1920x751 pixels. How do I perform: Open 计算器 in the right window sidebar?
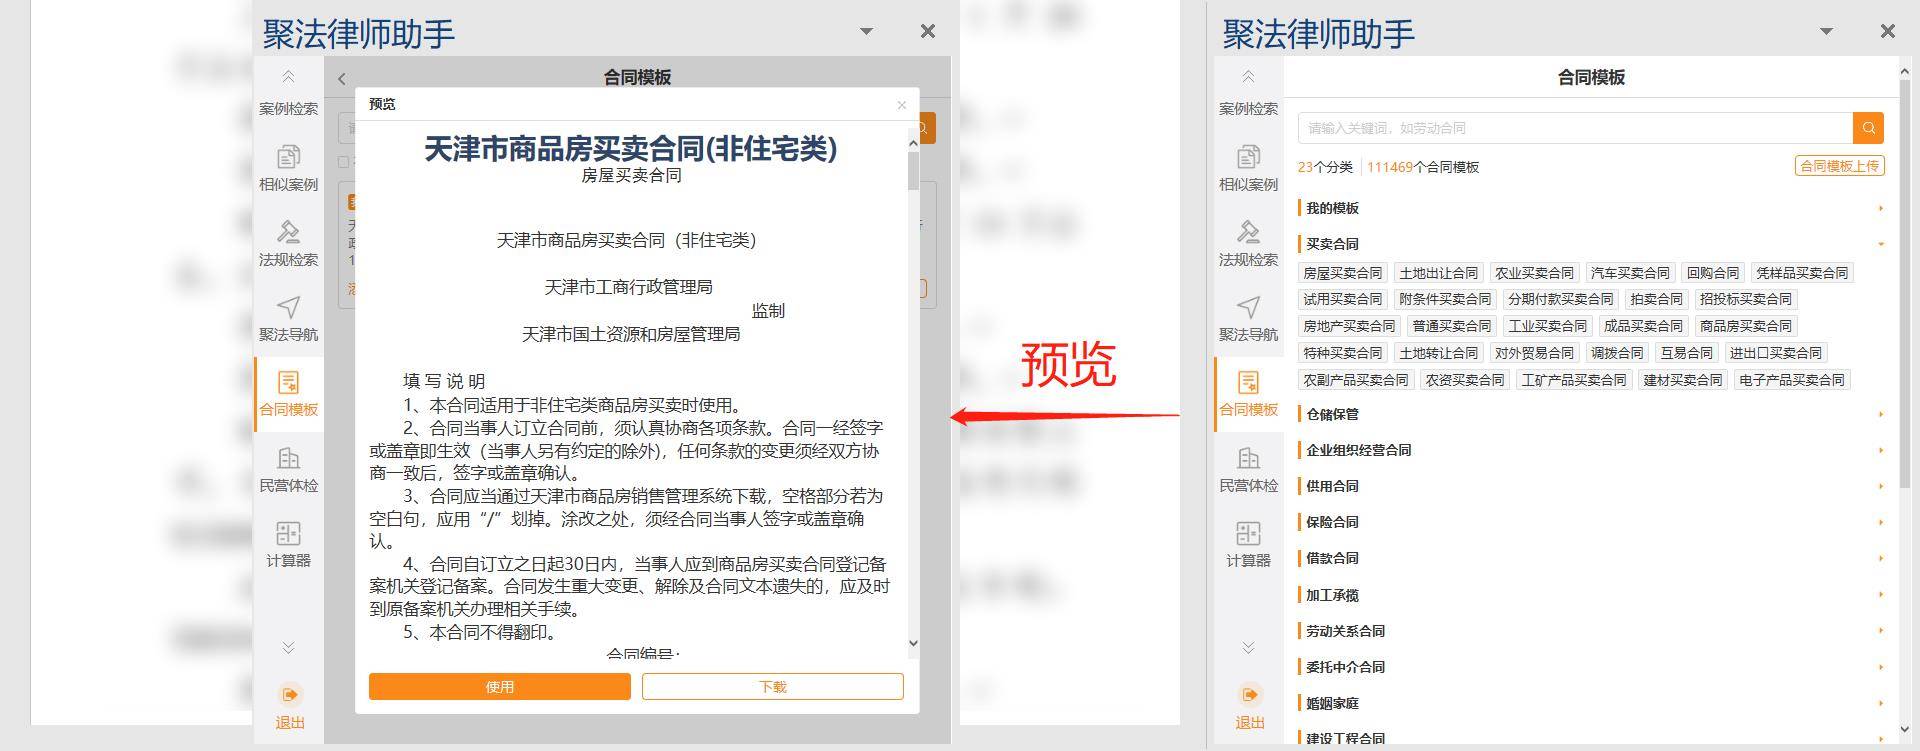coord(1248,544)
